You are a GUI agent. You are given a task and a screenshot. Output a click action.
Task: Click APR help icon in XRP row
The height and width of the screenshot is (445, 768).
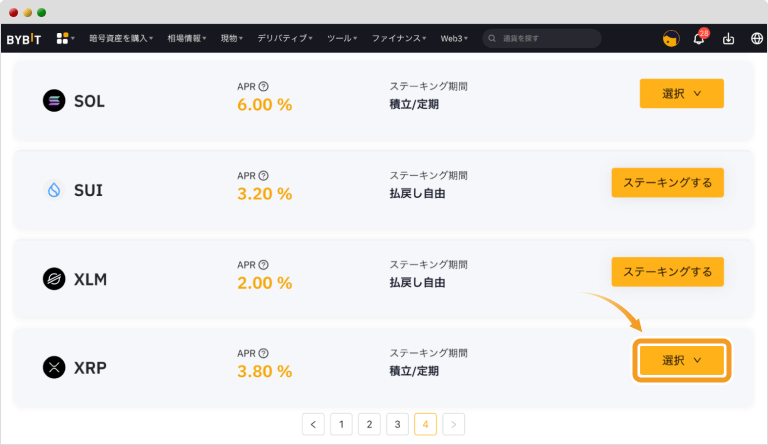[264, 353]
